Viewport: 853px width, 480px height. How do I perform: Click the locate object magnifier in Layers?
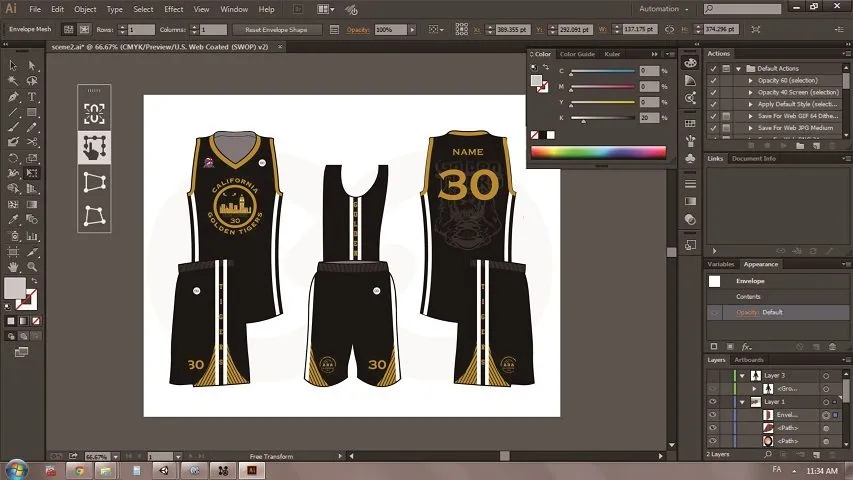click(768, 454)
